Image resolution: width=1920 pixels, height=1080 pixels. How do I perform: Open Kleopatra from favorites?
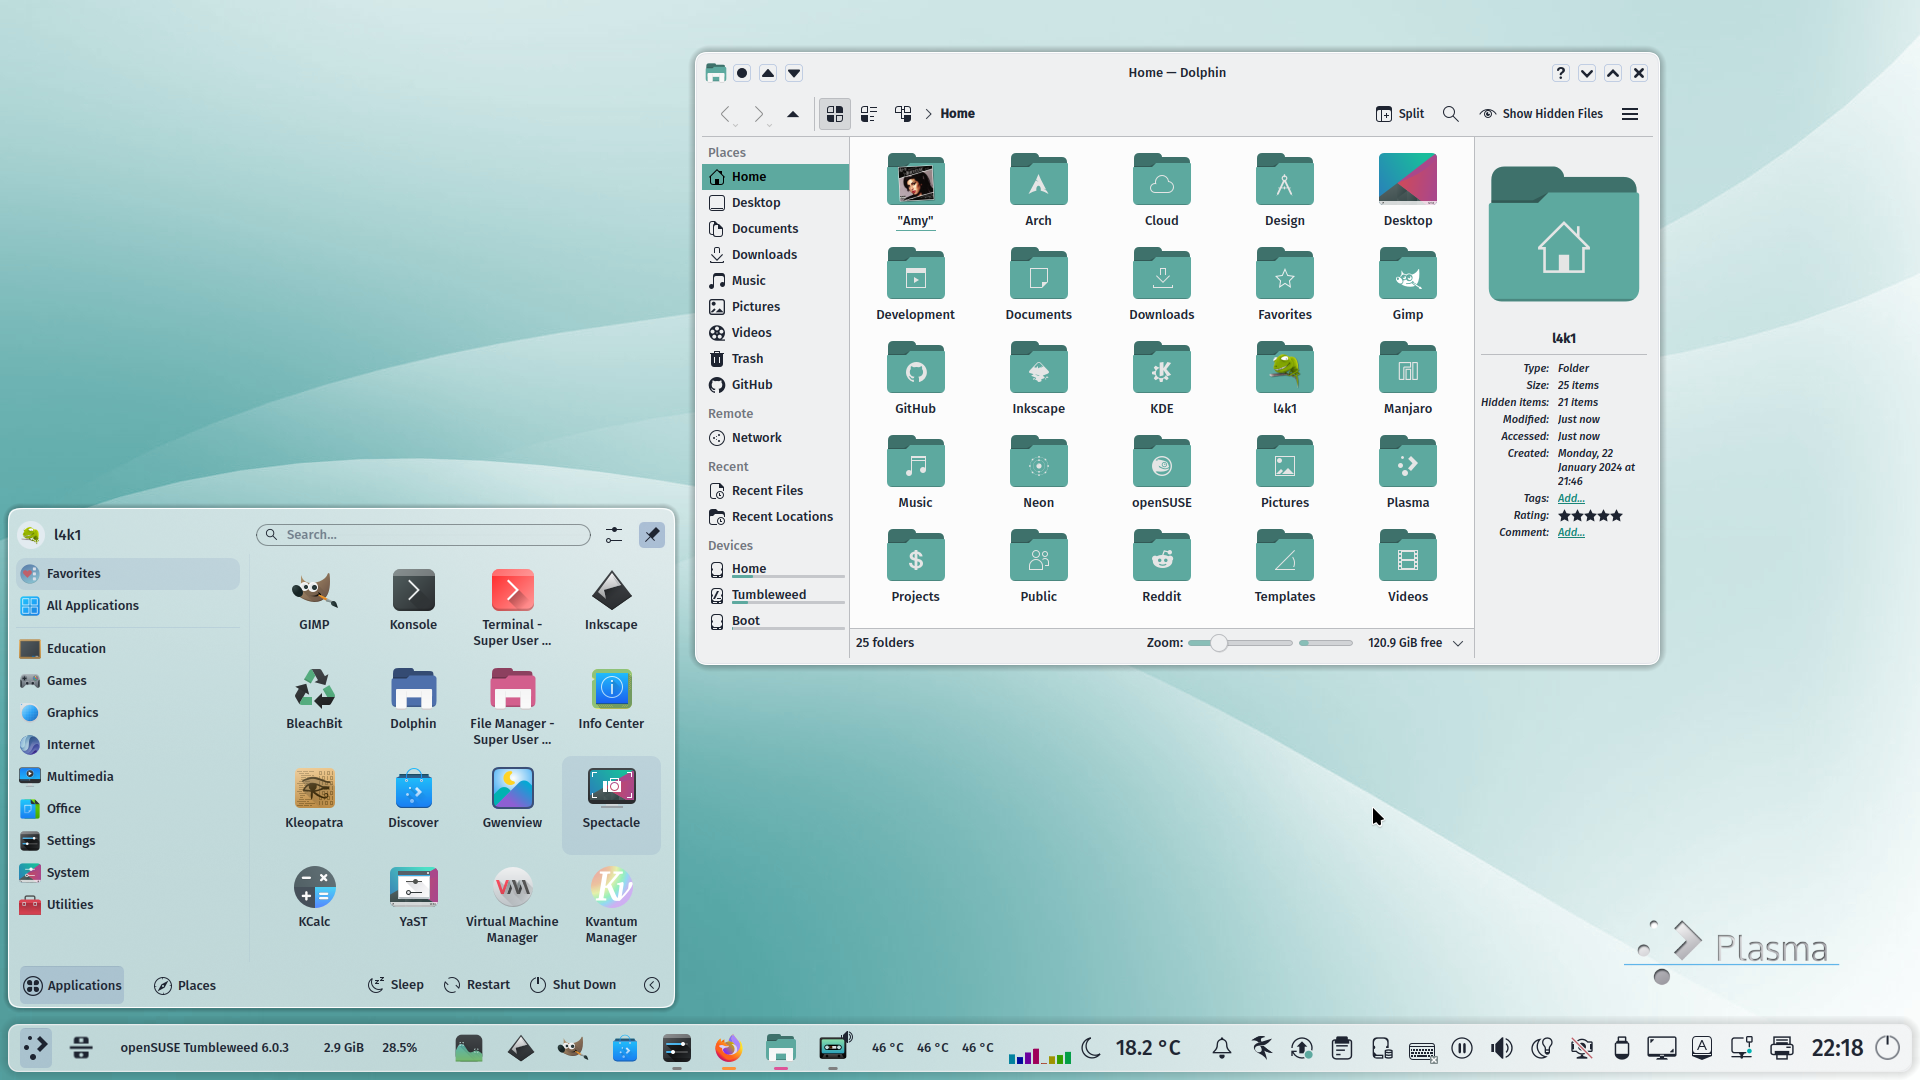pos(314,799)
